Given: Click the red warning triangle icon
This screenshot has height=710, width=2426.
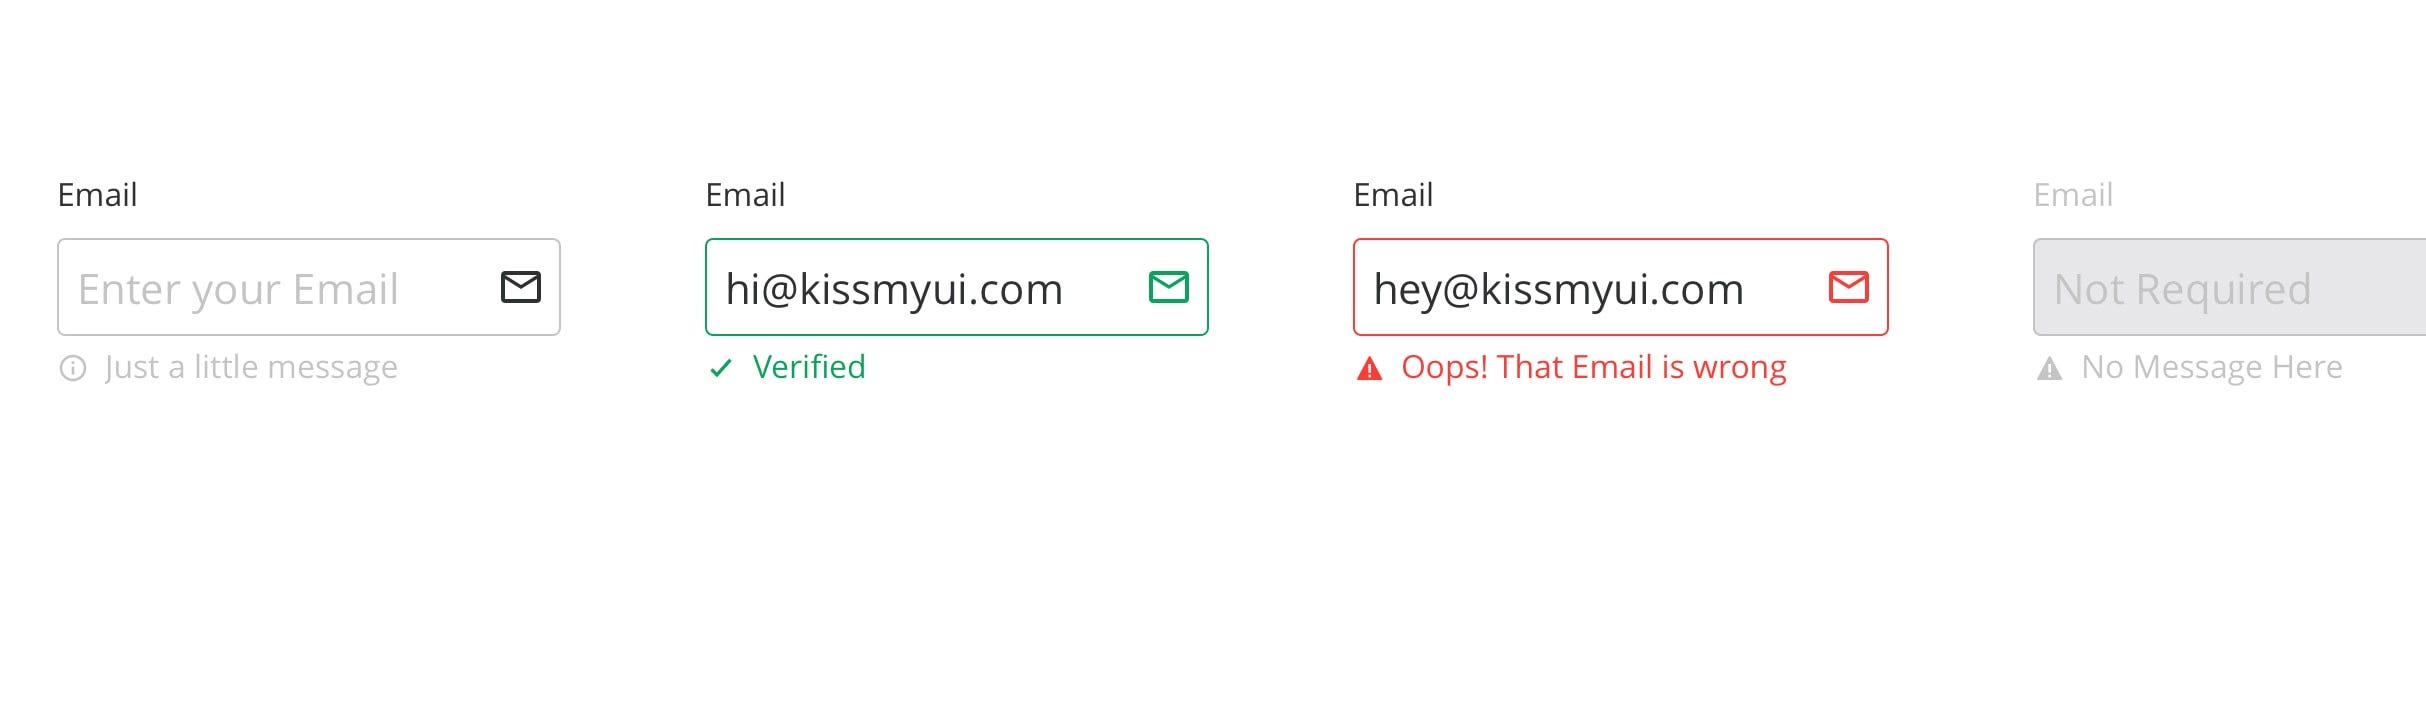Looking at the screenshot, I should (1369, 369).
